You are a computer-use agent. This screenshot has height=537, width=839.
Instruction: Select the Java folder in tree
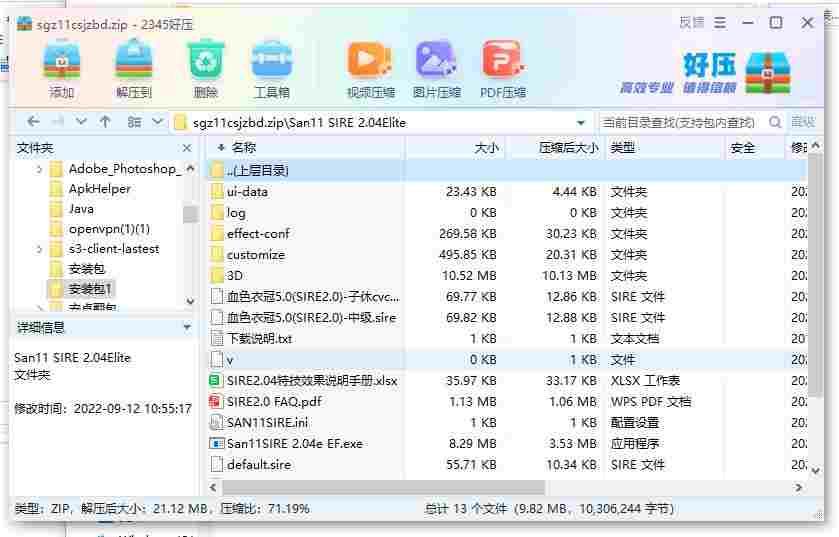[81, 209]
